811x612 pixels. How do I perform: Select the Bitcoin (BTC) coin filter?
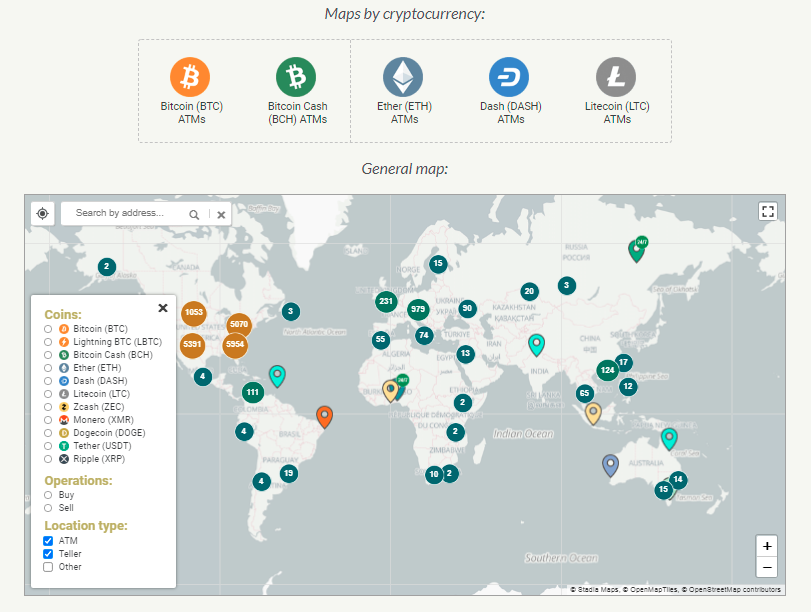(x=48, y=329)
